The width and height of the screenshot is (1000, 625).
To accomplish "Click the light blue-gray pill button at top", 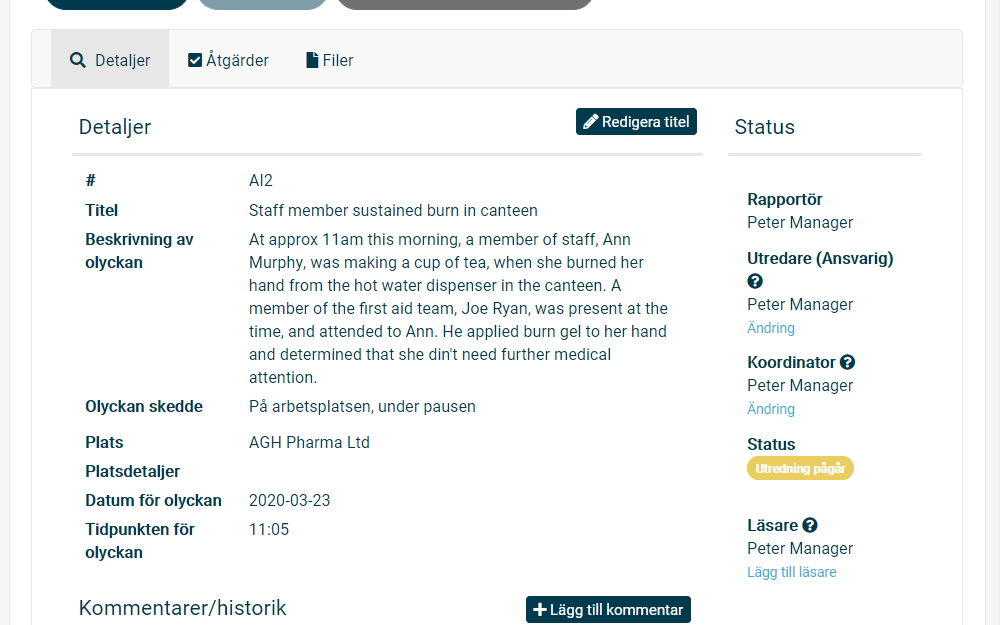I will [262, 3].
